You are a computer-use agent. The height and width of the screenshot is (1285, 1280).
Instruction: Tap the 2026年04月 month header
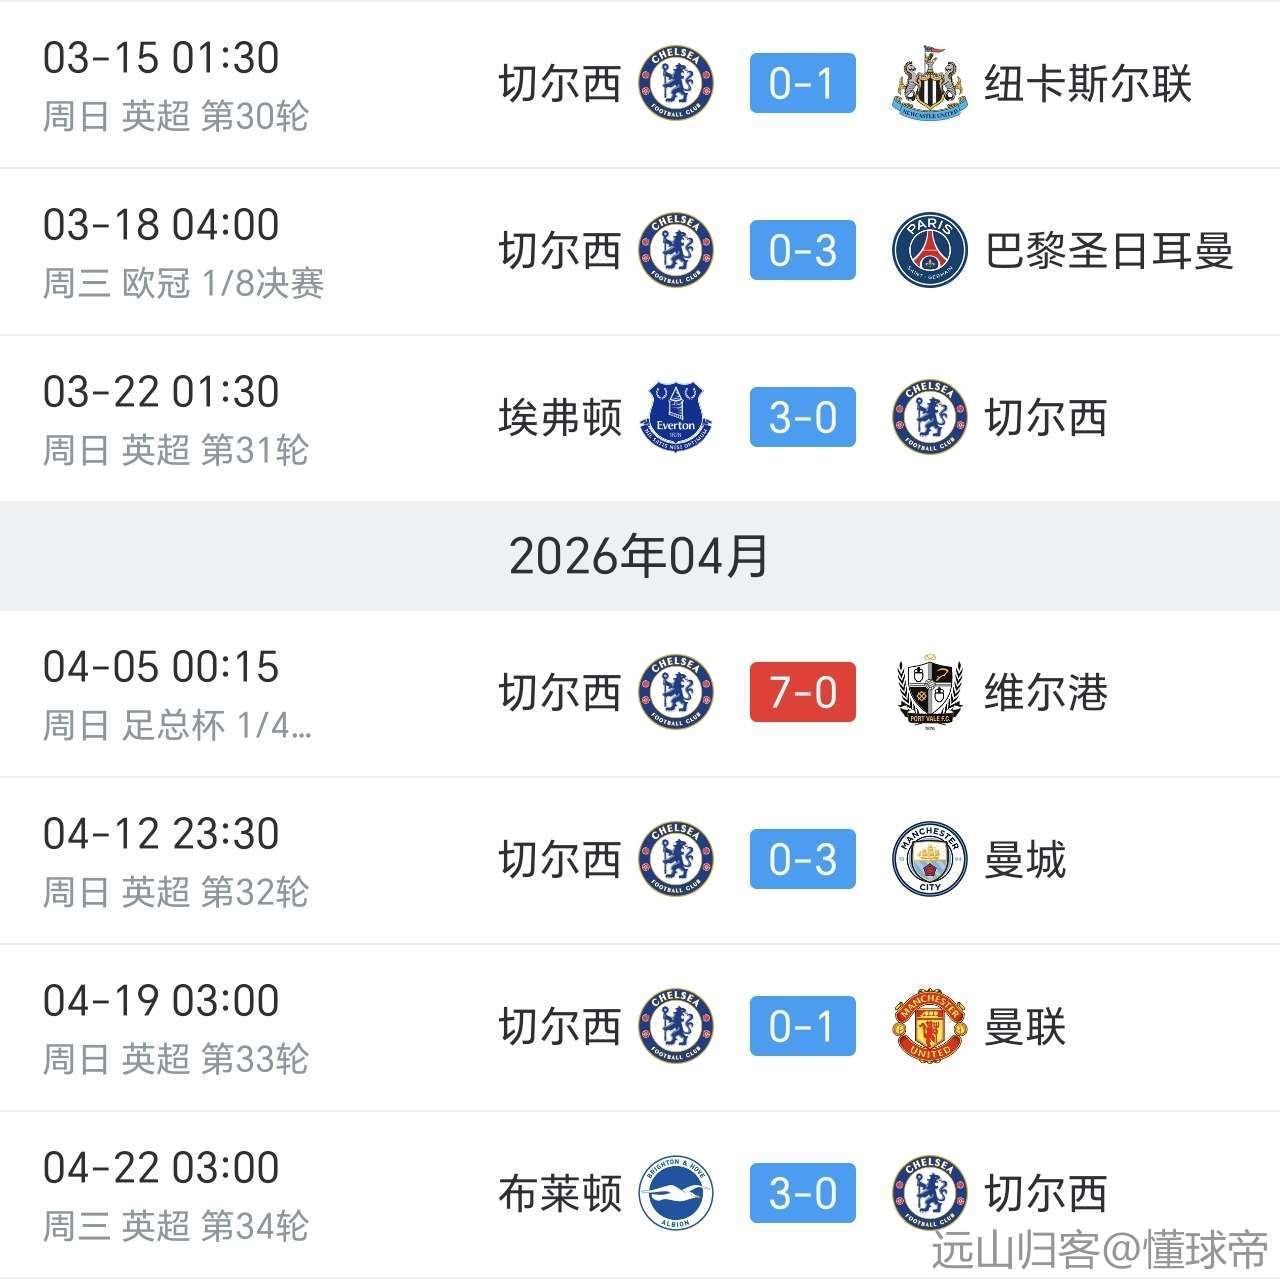[639, 556]
